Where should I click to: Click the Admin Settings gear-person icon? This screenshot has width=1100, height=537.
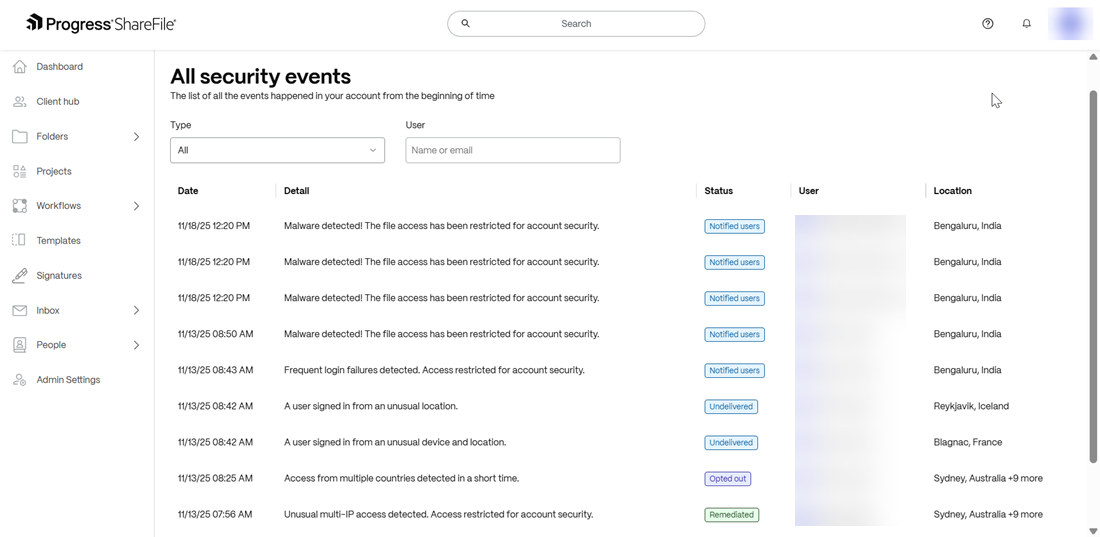(x=20, y=380)
